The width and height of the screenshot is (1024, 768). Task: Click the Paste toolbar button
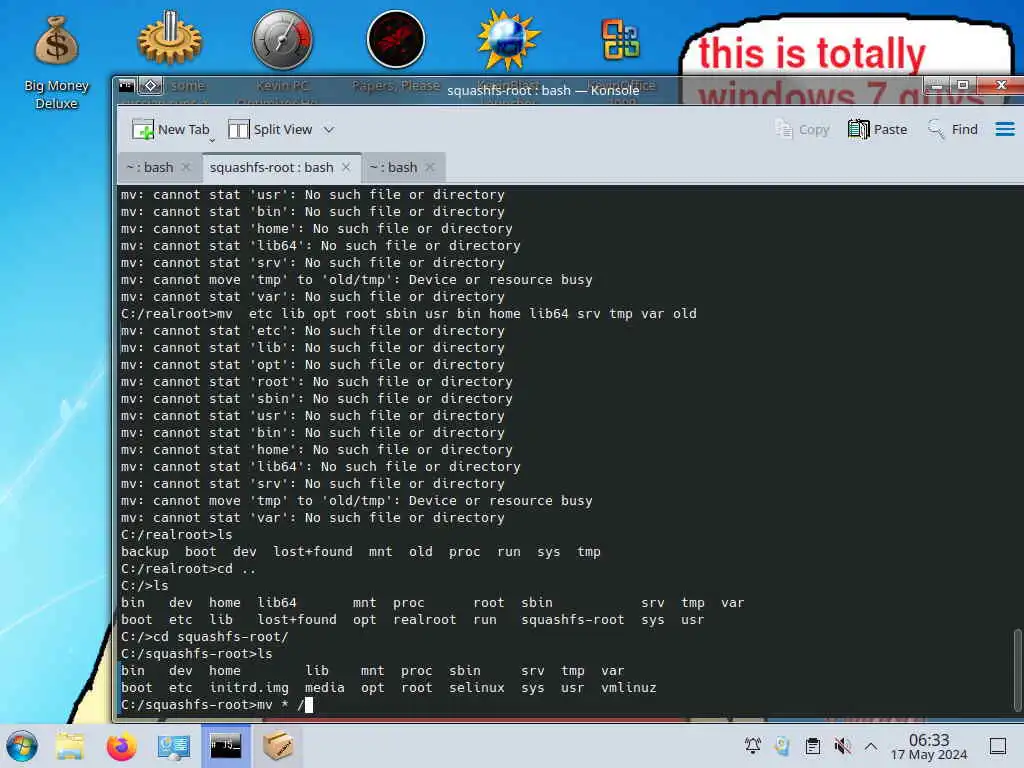tap(877, 129)
